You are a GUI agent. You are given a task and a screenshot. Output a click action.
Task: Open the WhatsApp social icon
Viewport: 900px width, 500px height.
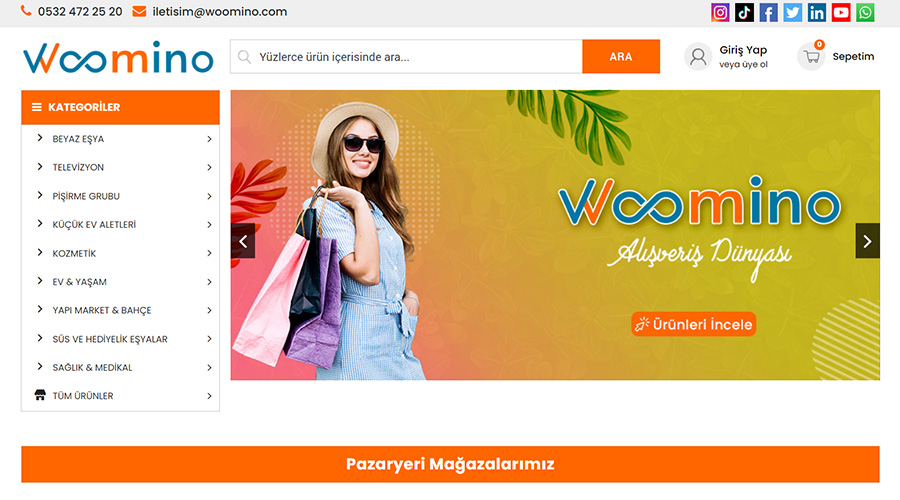click(x=865, y=12)
